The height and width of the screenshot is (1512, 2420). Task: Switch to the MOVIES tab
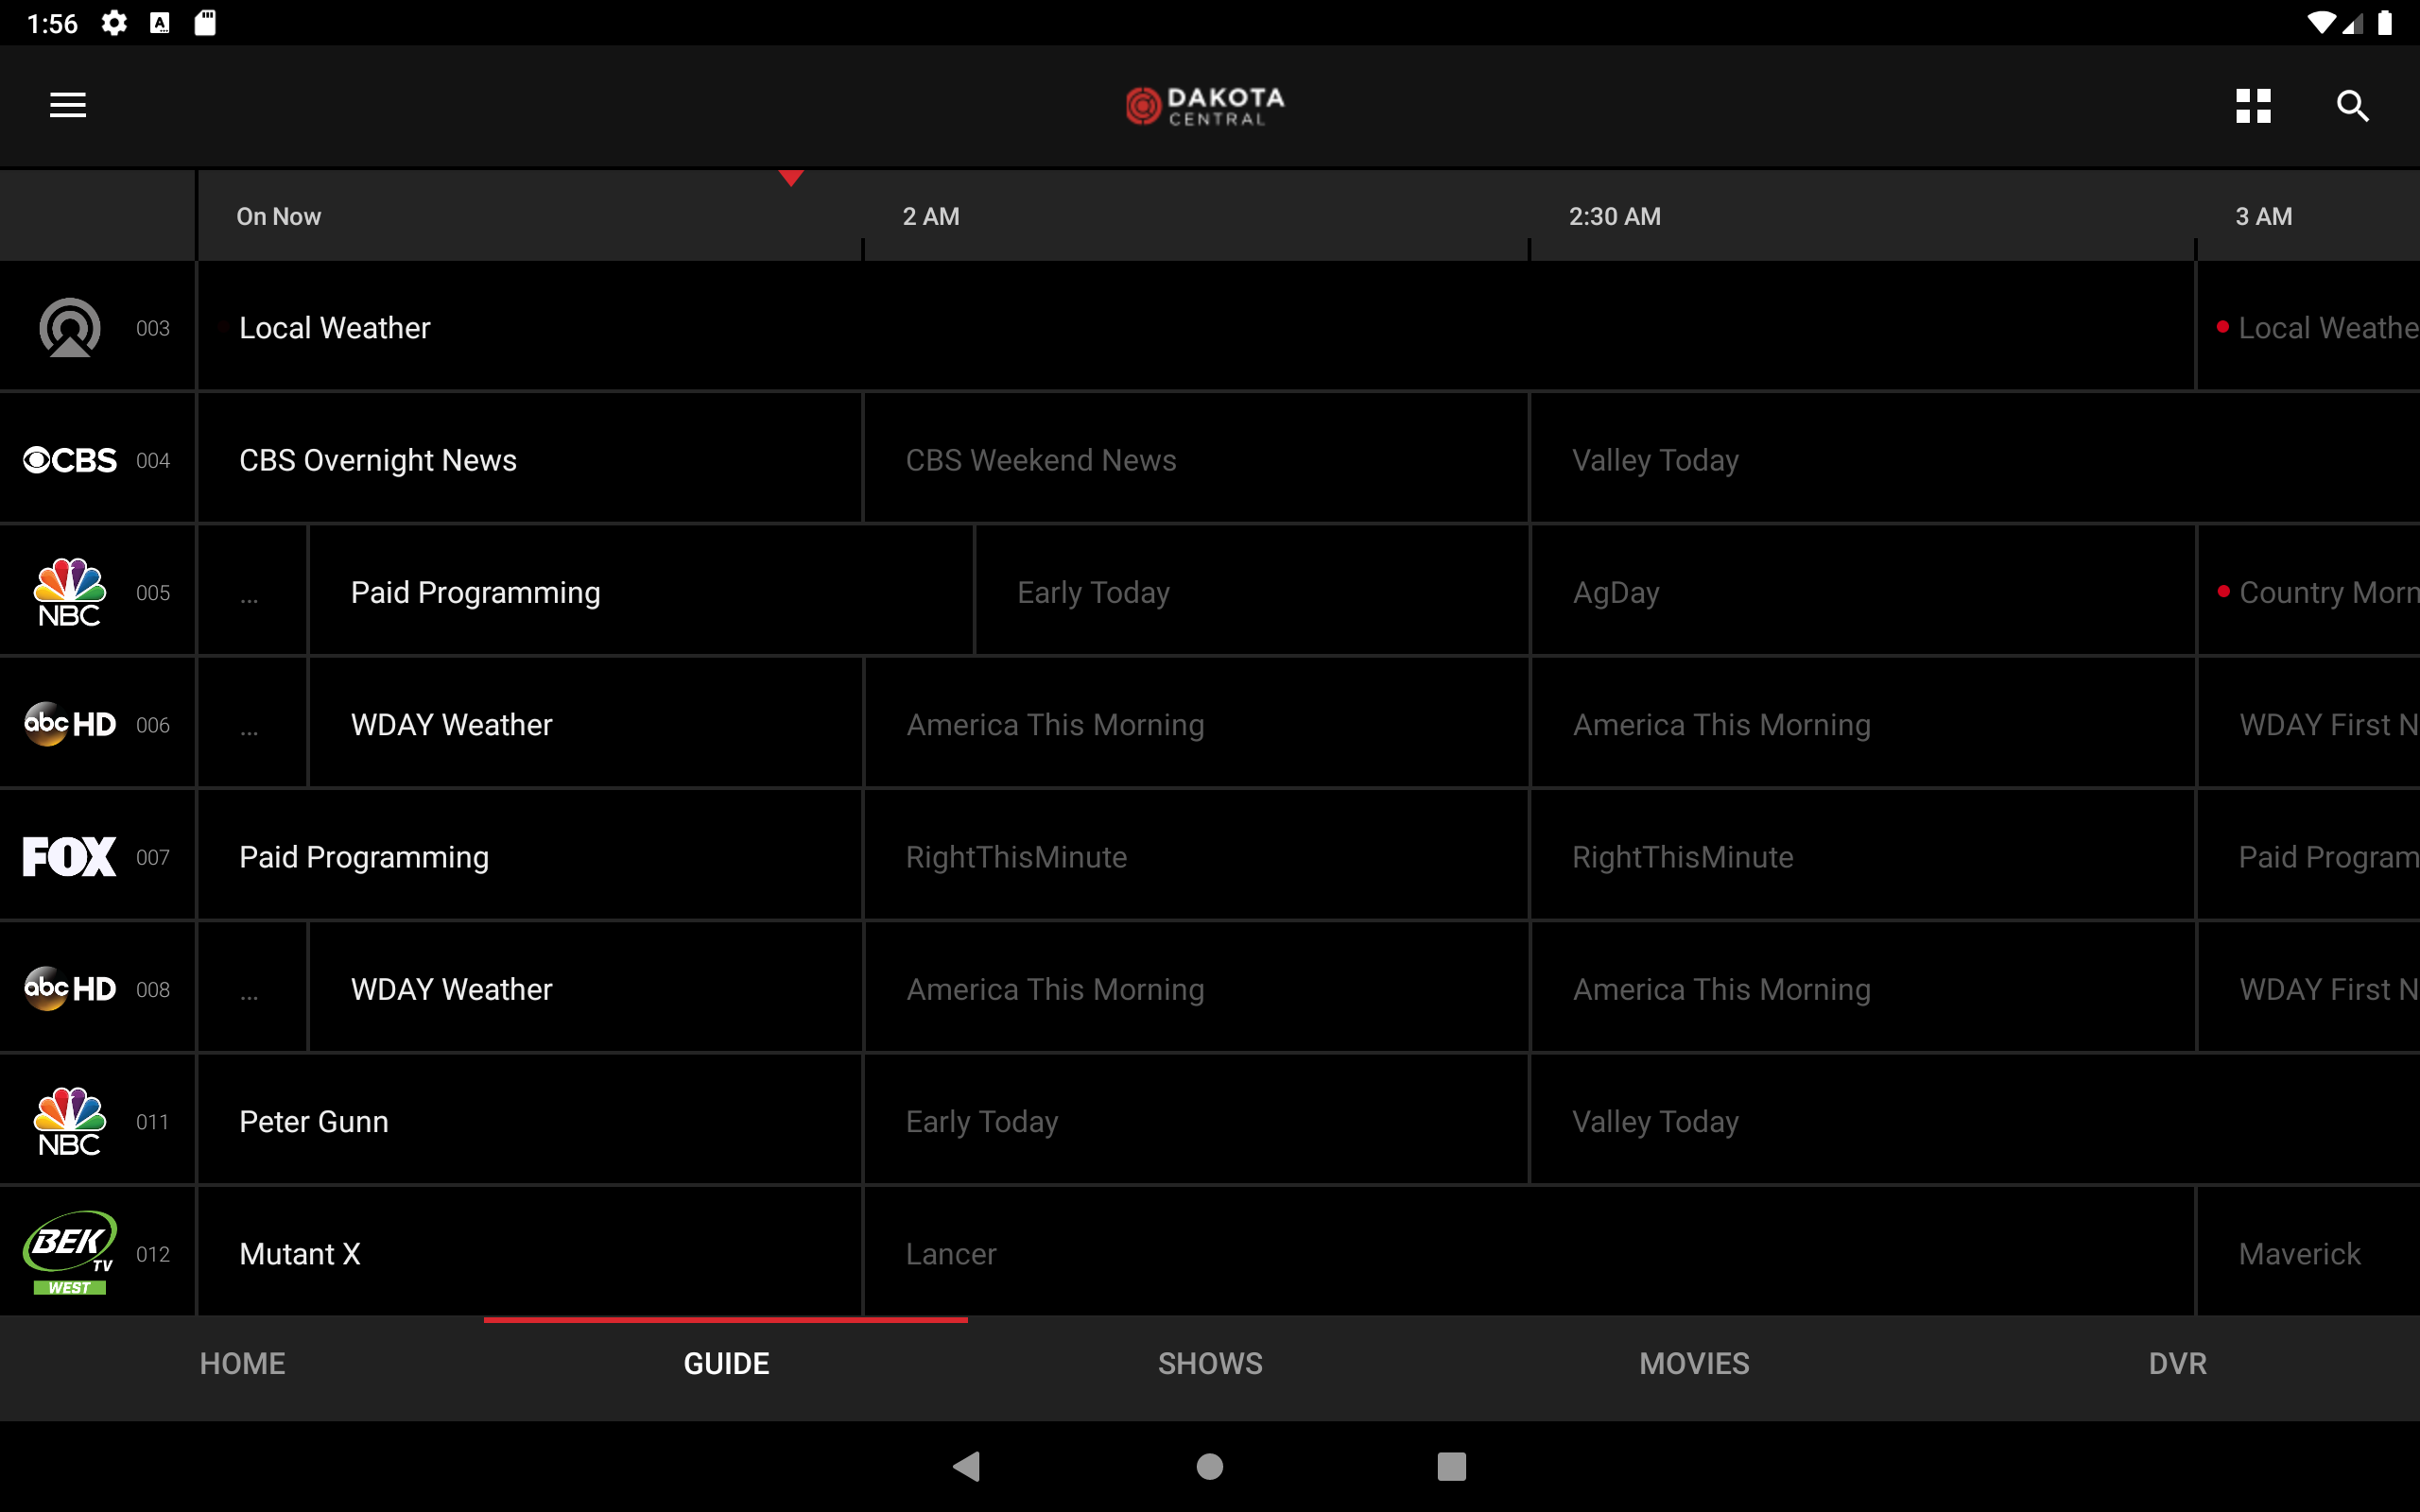1693,1362
